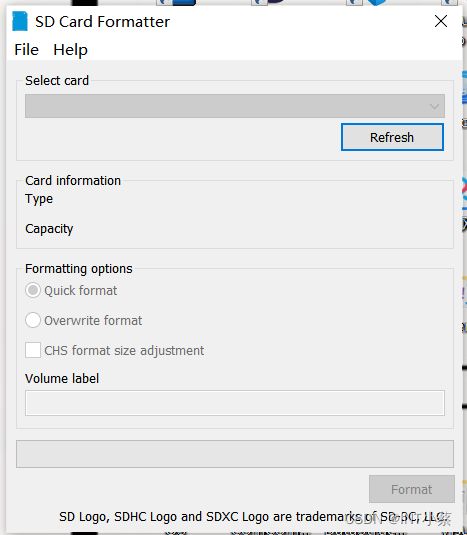Focus the Volume label text field
This screenshot has width=467, height=535.
click(235, 403)
